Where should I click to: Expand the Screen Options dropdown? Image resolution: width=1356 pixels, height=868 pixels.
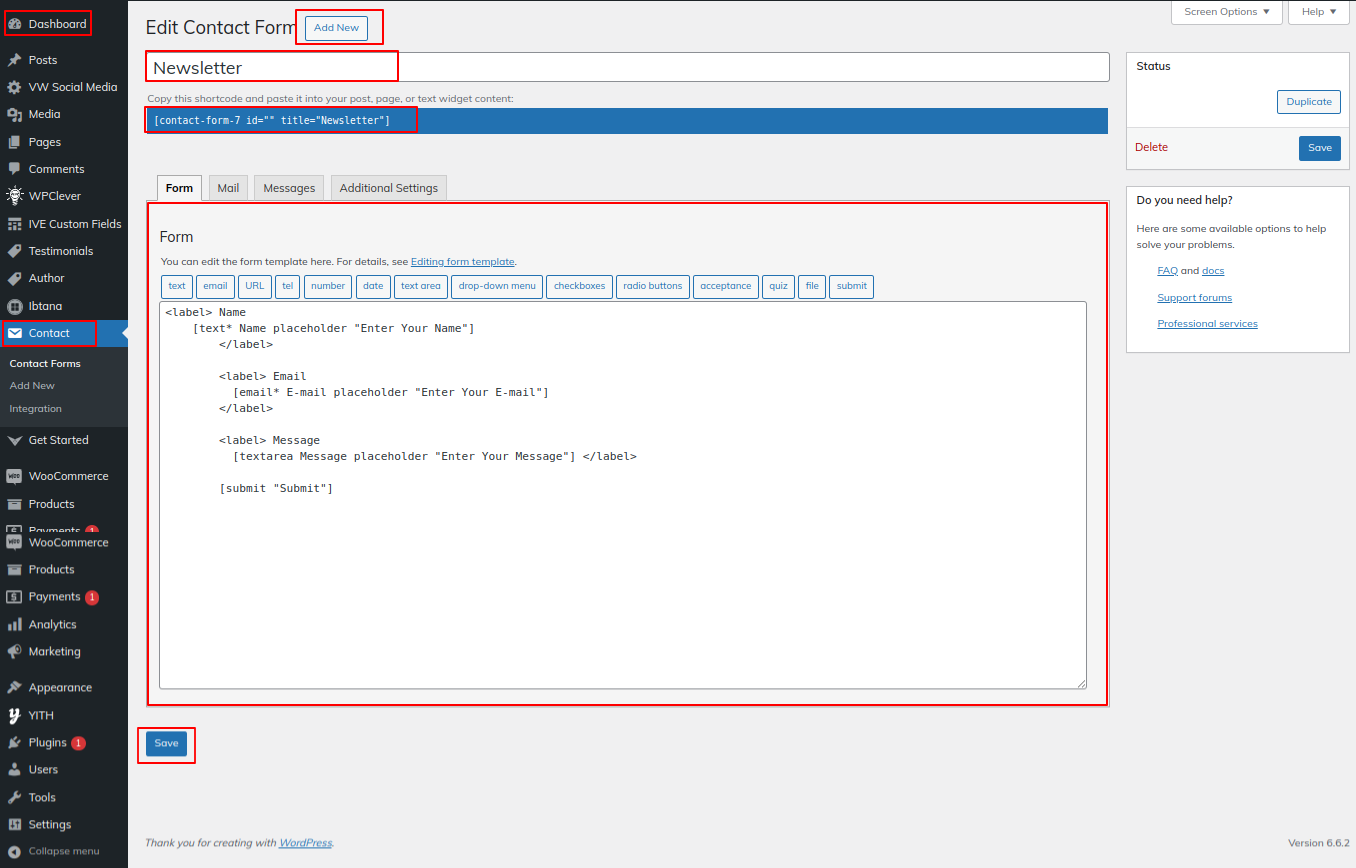1226,12
